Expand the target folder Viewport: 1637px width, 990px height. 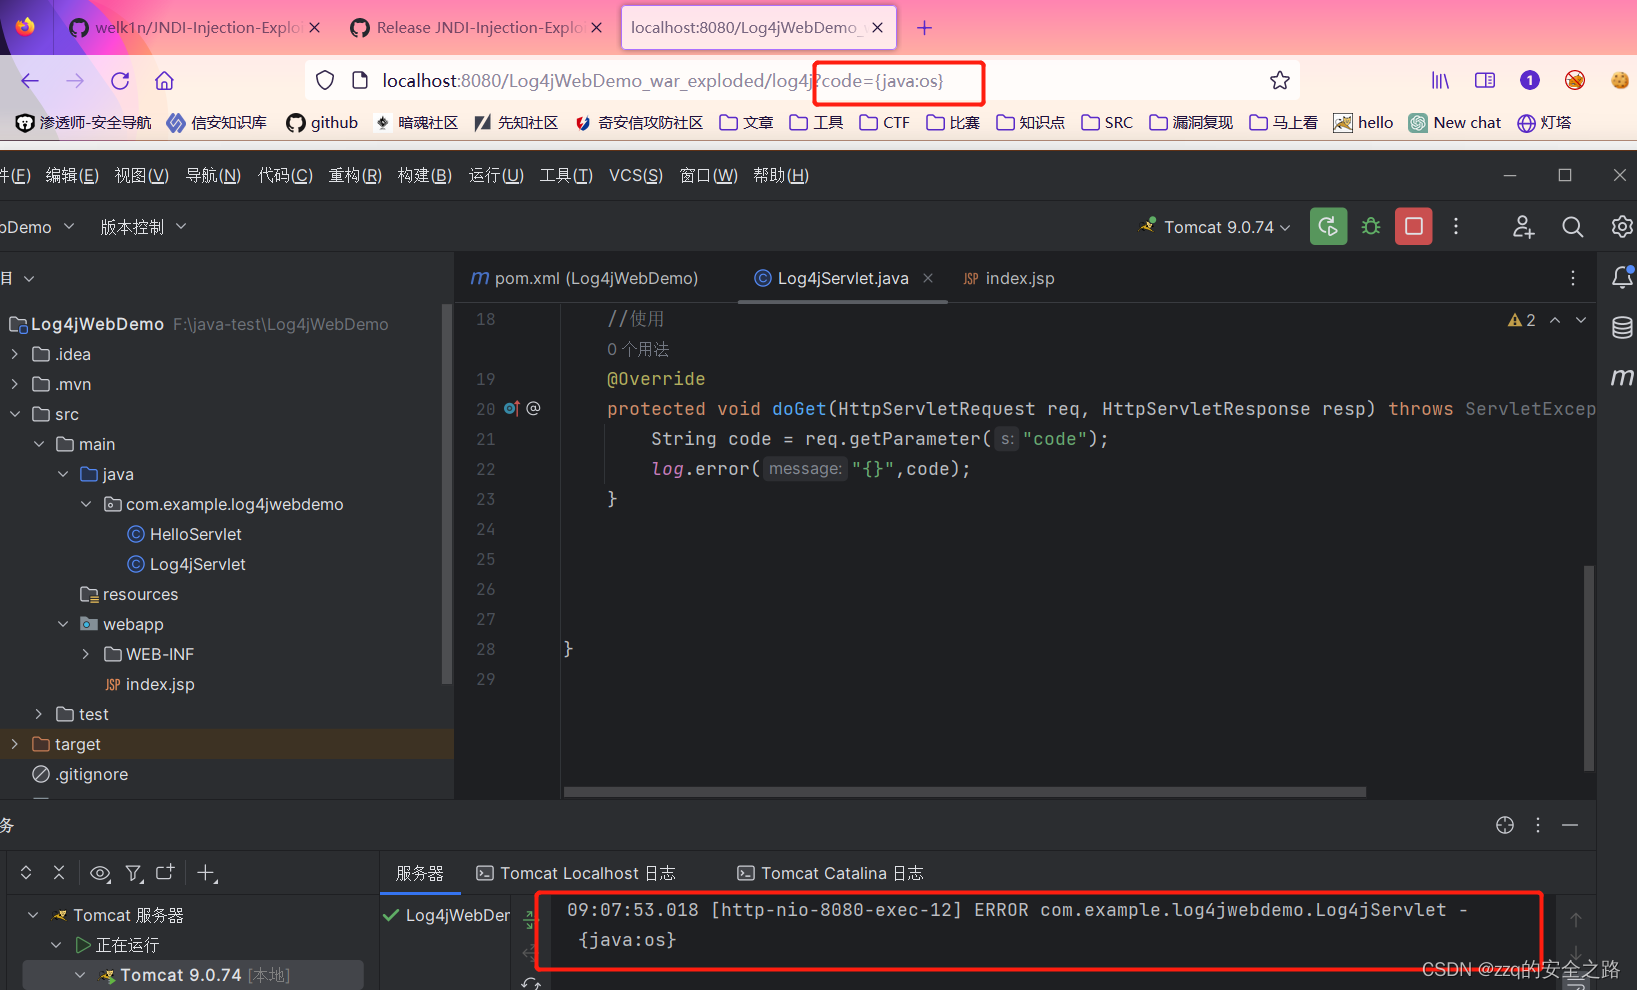(14, 744)
